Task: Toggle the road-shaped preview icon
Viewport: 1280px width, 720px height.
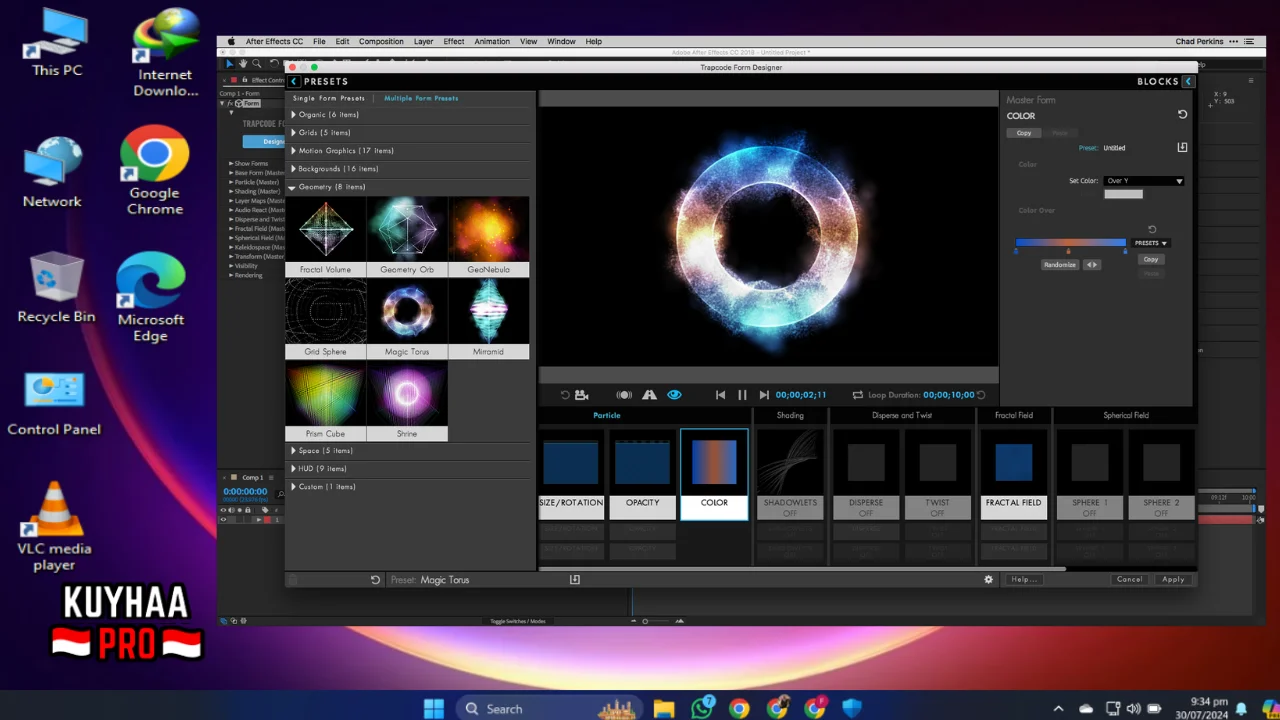Action: [x=649, y=395]
